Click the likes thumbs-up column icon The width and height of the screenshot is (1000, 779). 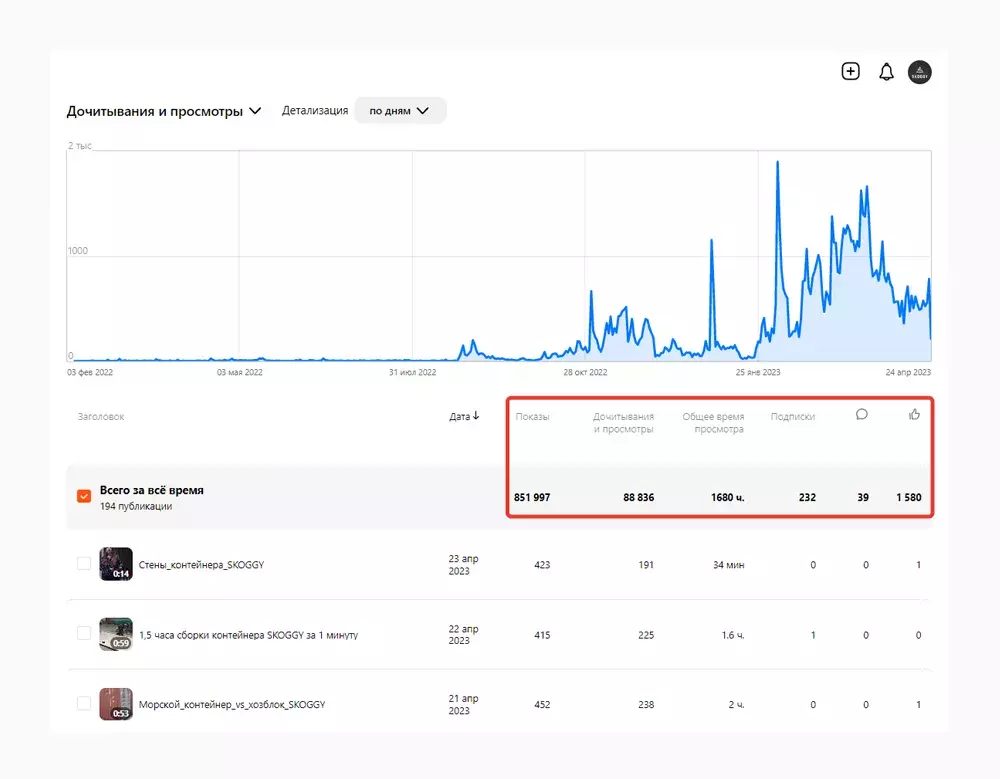pos(914,415)
